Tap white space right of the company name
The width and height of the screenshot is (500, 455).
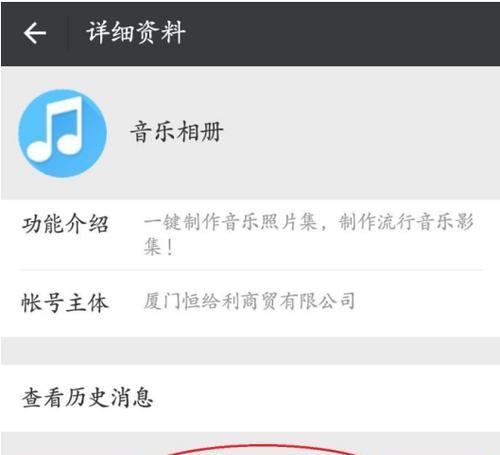[x=427, y=302]
